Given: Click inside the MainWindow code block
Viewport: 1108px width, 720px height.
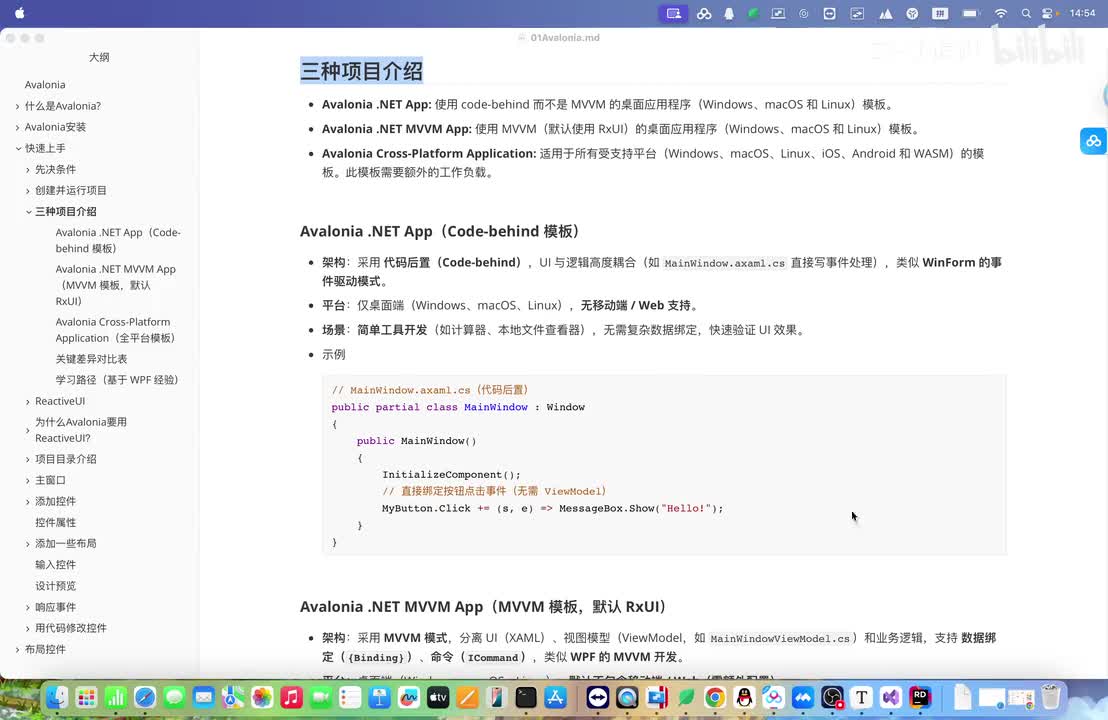Looking at the screenshot, I should [x=664, y=466].
